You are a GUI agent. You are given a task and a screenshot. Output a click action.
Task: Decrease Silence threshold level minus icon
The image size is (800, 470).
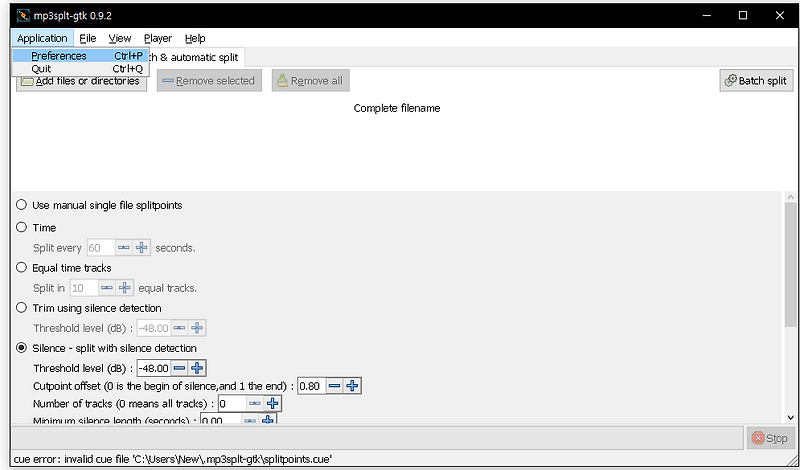pos(179,368)
